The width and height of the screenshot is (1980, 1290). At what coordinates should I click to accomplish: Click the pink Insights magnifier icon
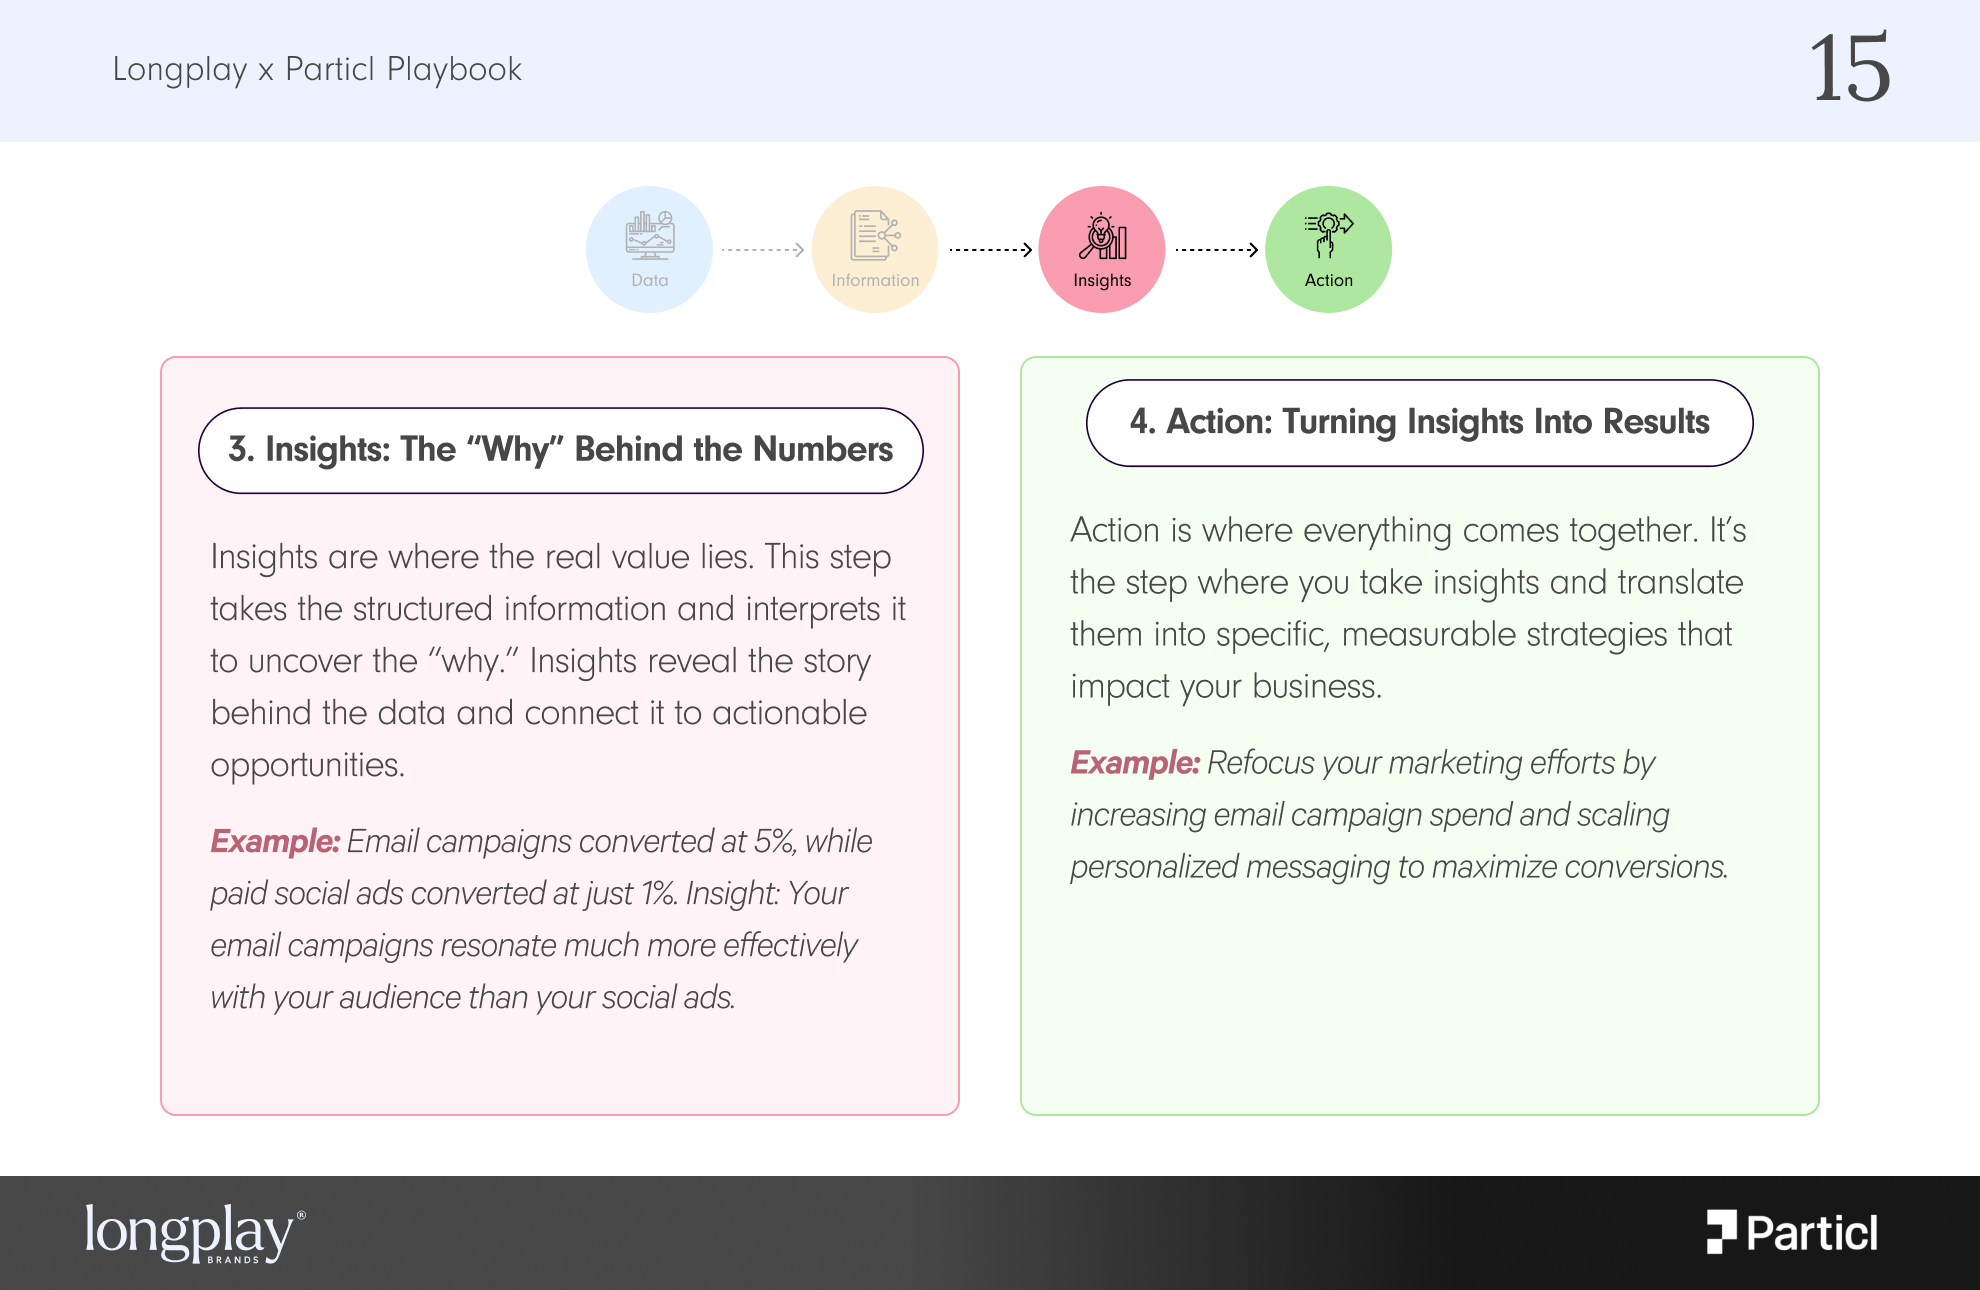tap(1102, 237)
